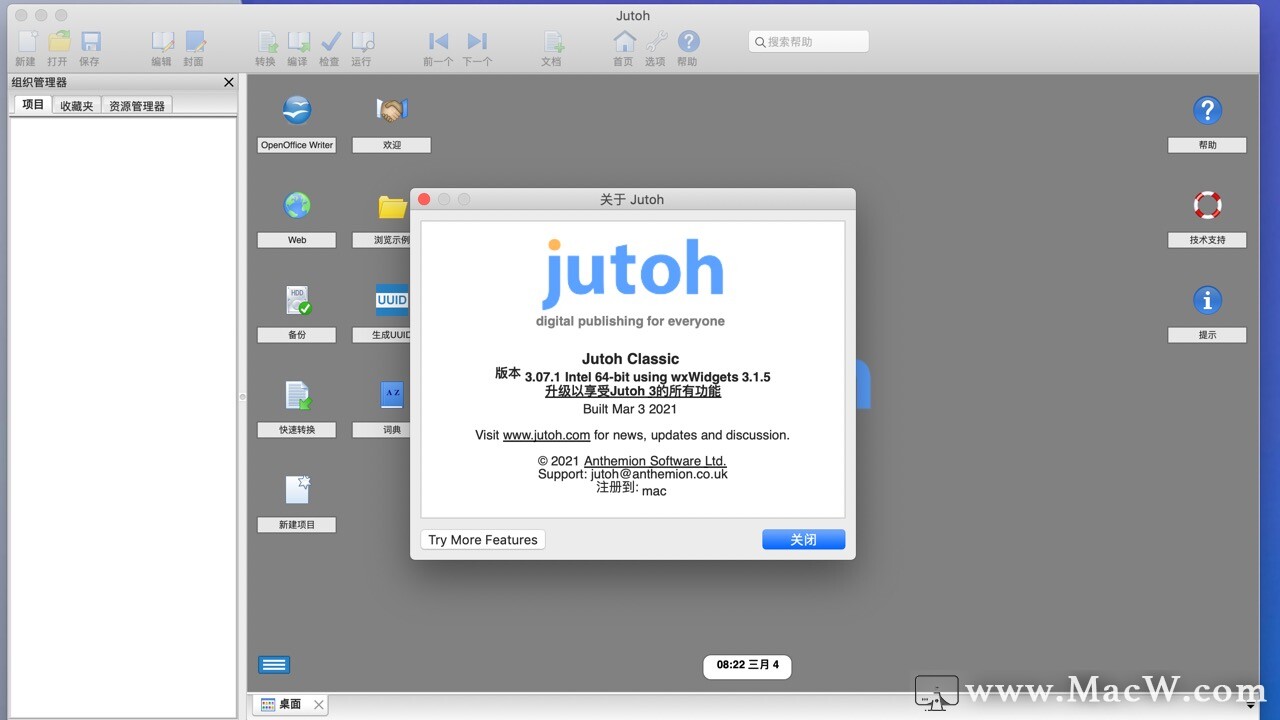Open a project with 打开 toolbar icon

point(59,42)
